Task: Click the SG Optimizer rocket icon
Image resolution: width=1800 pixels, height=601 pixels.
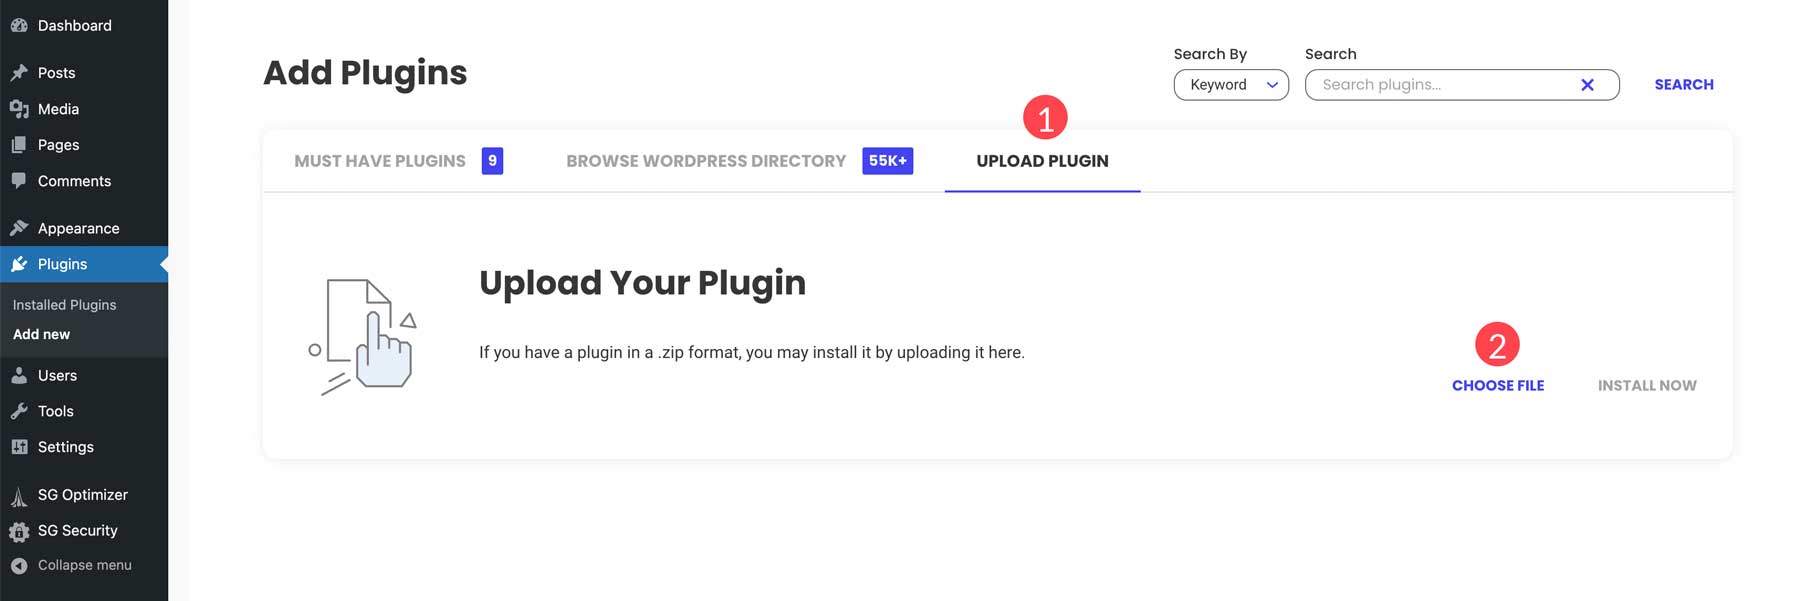Action: 19,496
